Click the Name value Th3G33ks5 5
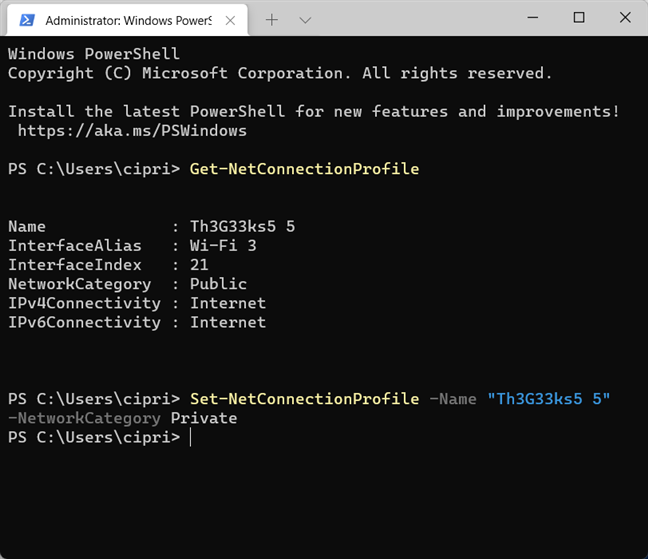The height and width of the screenshot is (559, 648). click(243, 226)
